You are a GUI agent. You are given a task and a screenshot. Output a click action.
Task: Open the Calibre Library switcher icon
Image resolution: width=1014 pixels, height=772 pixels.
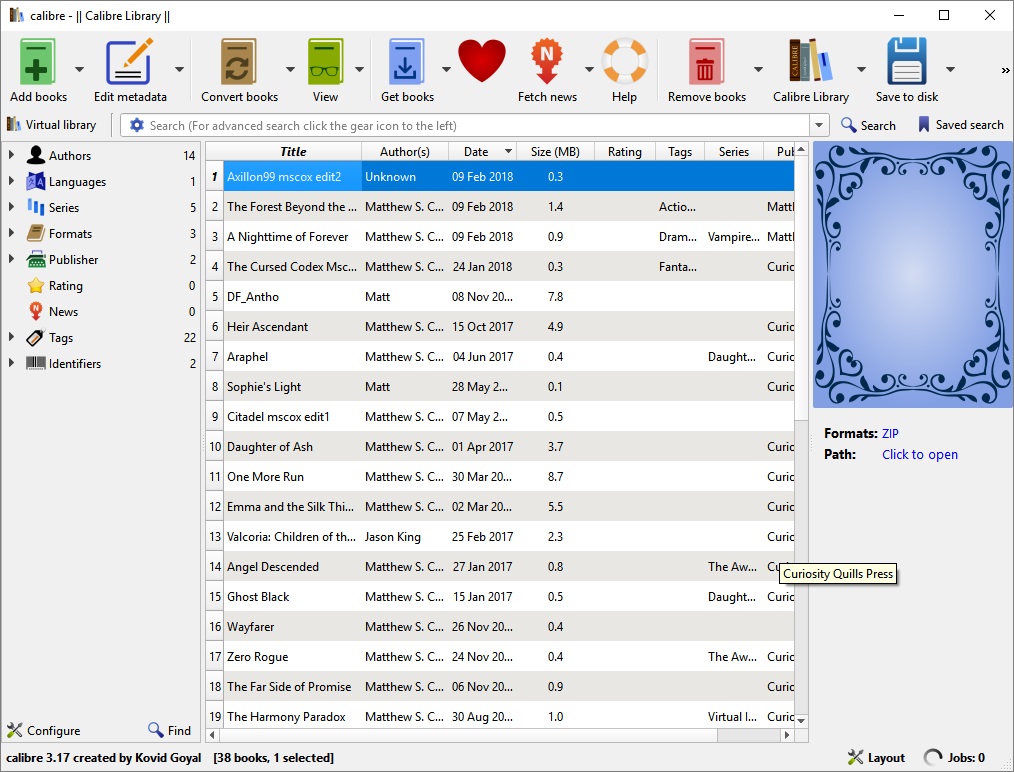pyautogui.click(x=810, y=60)
